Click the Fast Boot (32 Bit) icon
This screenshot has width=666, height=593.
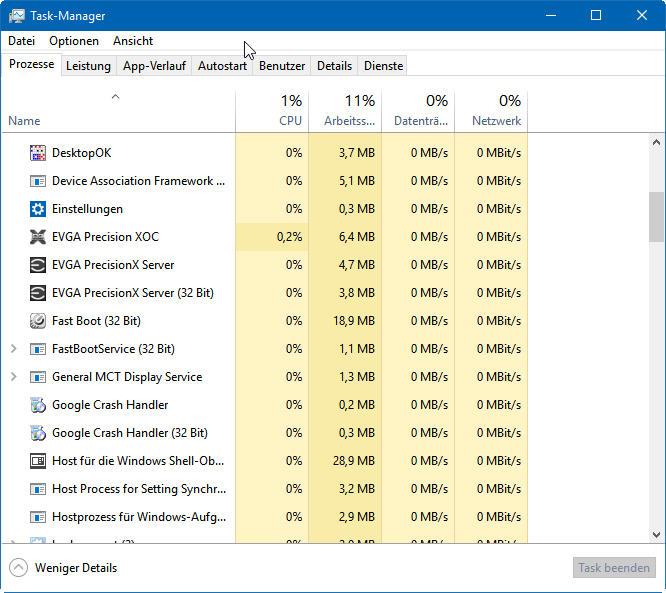point(38,321)
